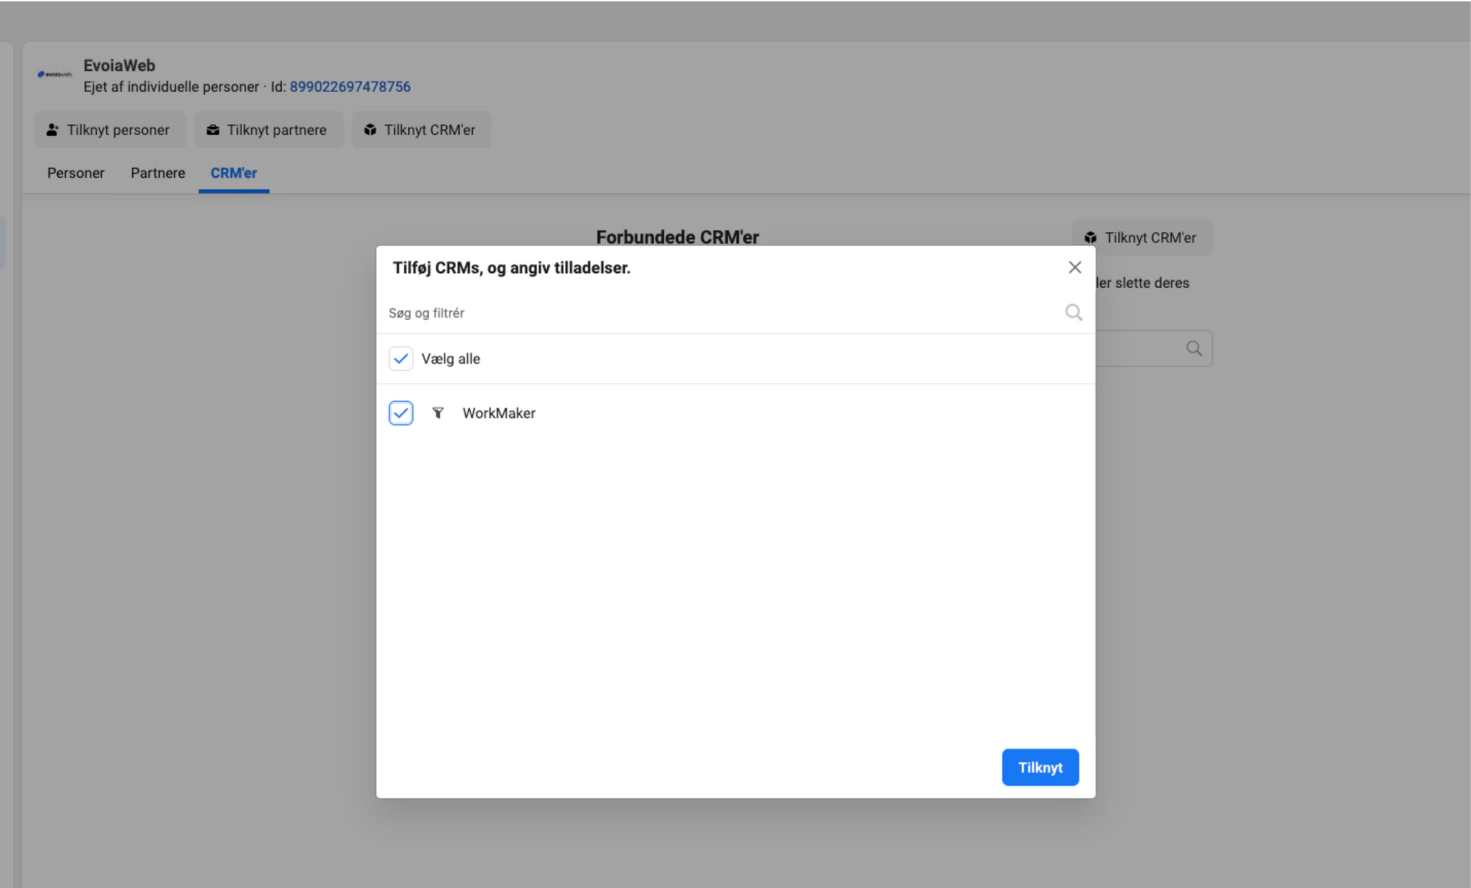Click the Tilknyt personer button
1471x888 pixels.
click(109, 130)
